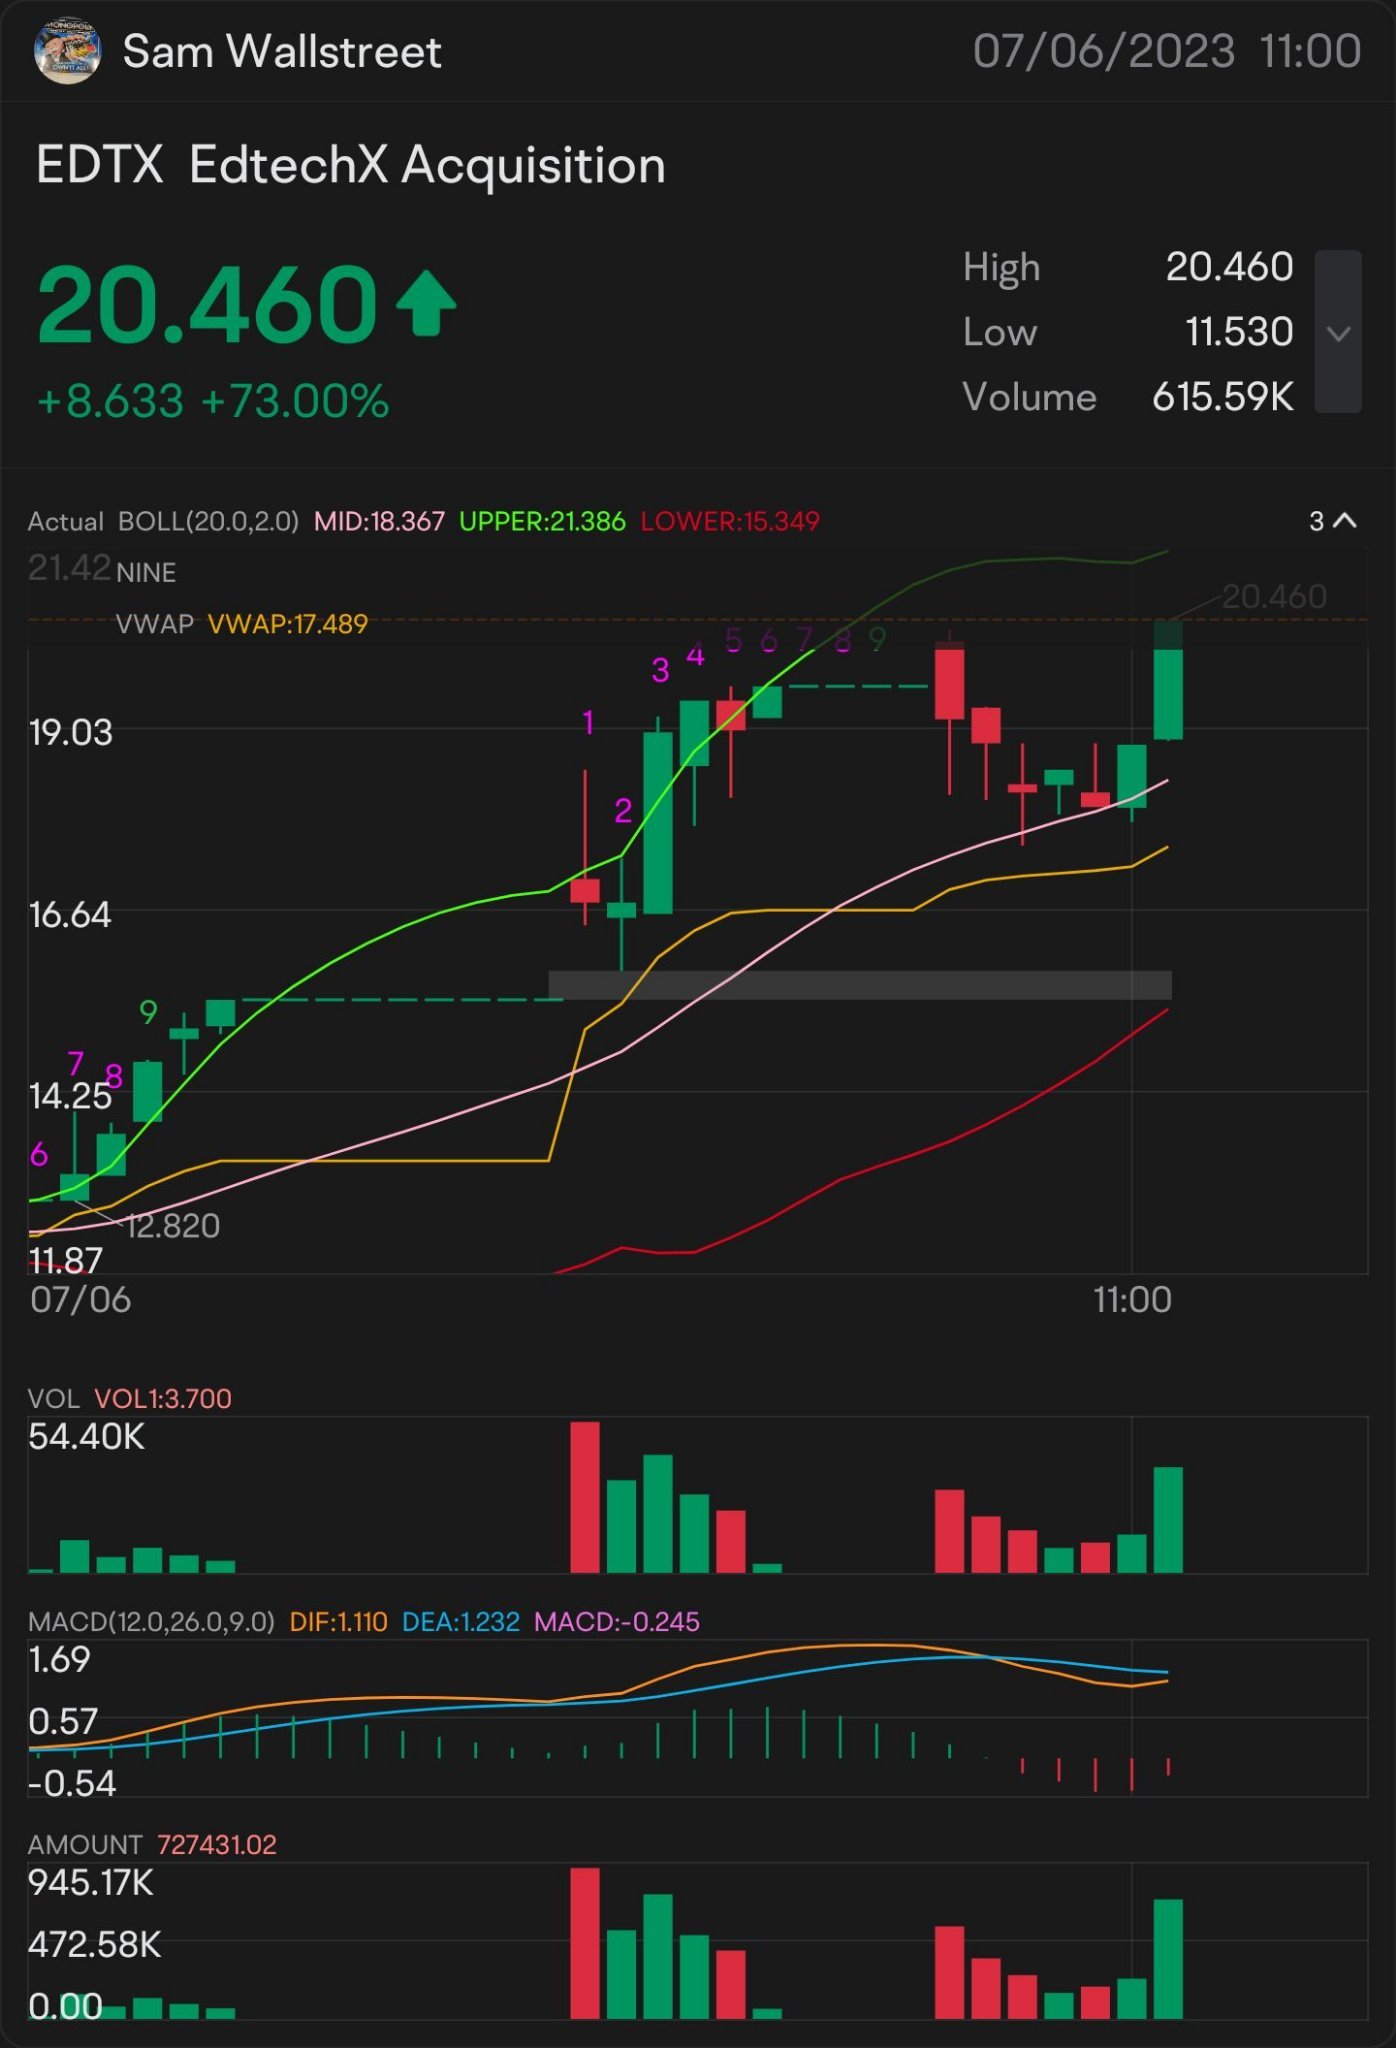Viewport: 1396px width, 2048px height.
Task: Tap the 07/06/2023 11:00 timestamp
Action: 1167,52
